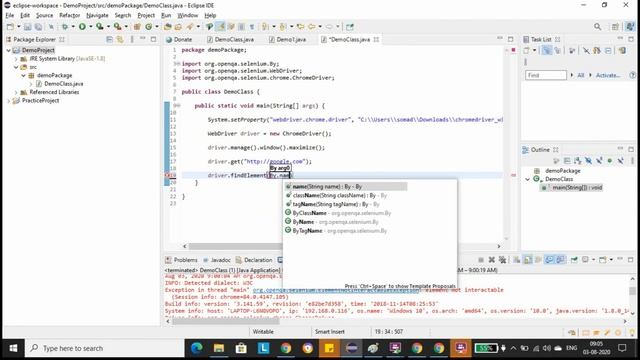Toggle Categorized view in Task List

coord(547,51)
